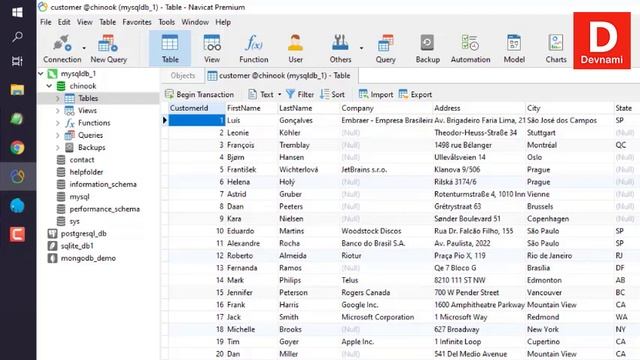Select the mysql database
The height and width of the screenshot is (360, 640).
pos(79,196)
